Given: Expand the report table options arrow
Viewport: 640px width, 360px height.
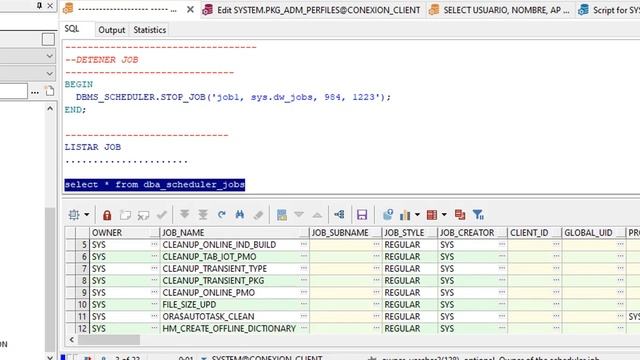Looking at the screenshot, I should 444,215.
